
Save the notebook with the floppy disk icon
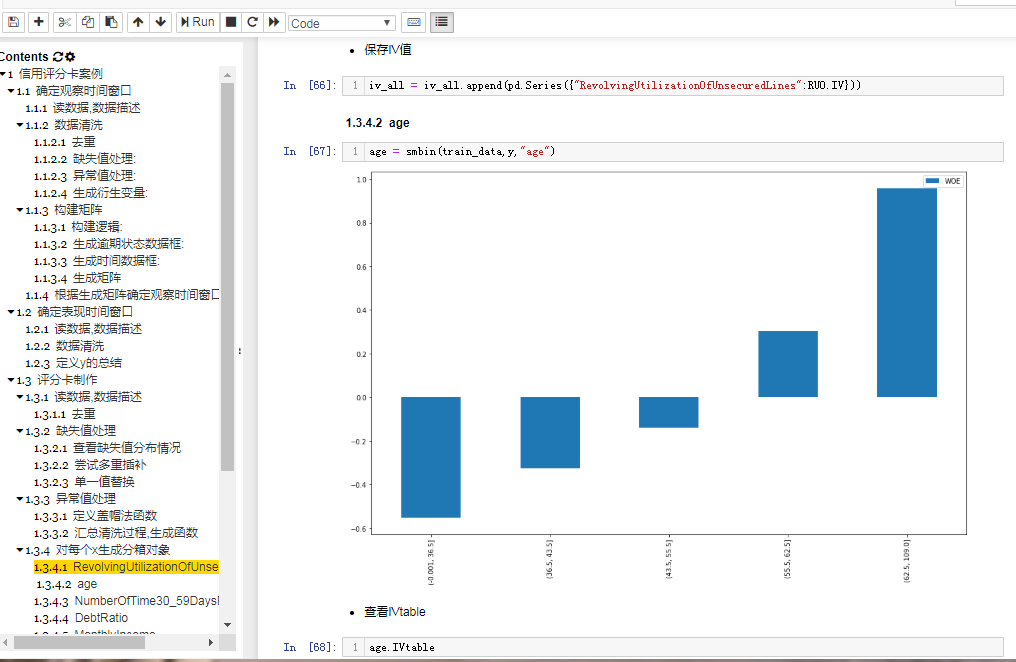pos(13,22)
